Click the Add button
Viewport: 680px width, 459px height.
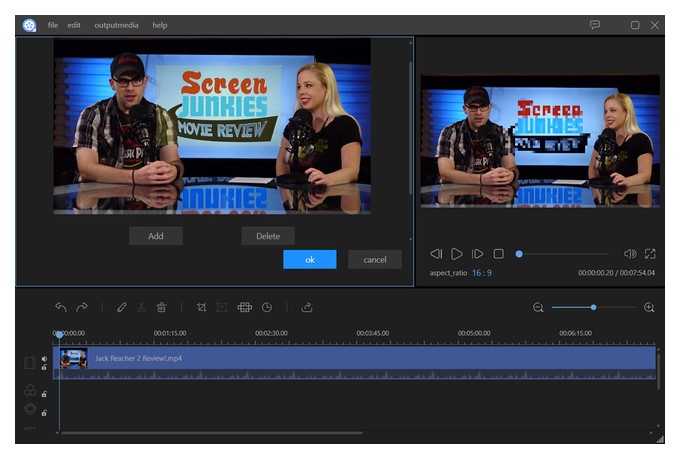(x=156, y=236)
